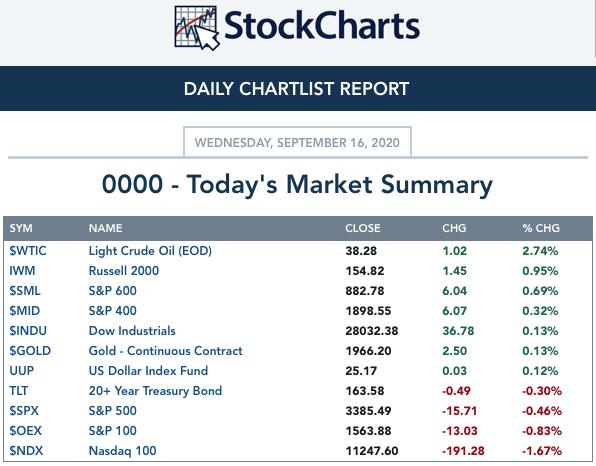Click the % CHG column header
The image size is (596, 466).
point(541,228)
